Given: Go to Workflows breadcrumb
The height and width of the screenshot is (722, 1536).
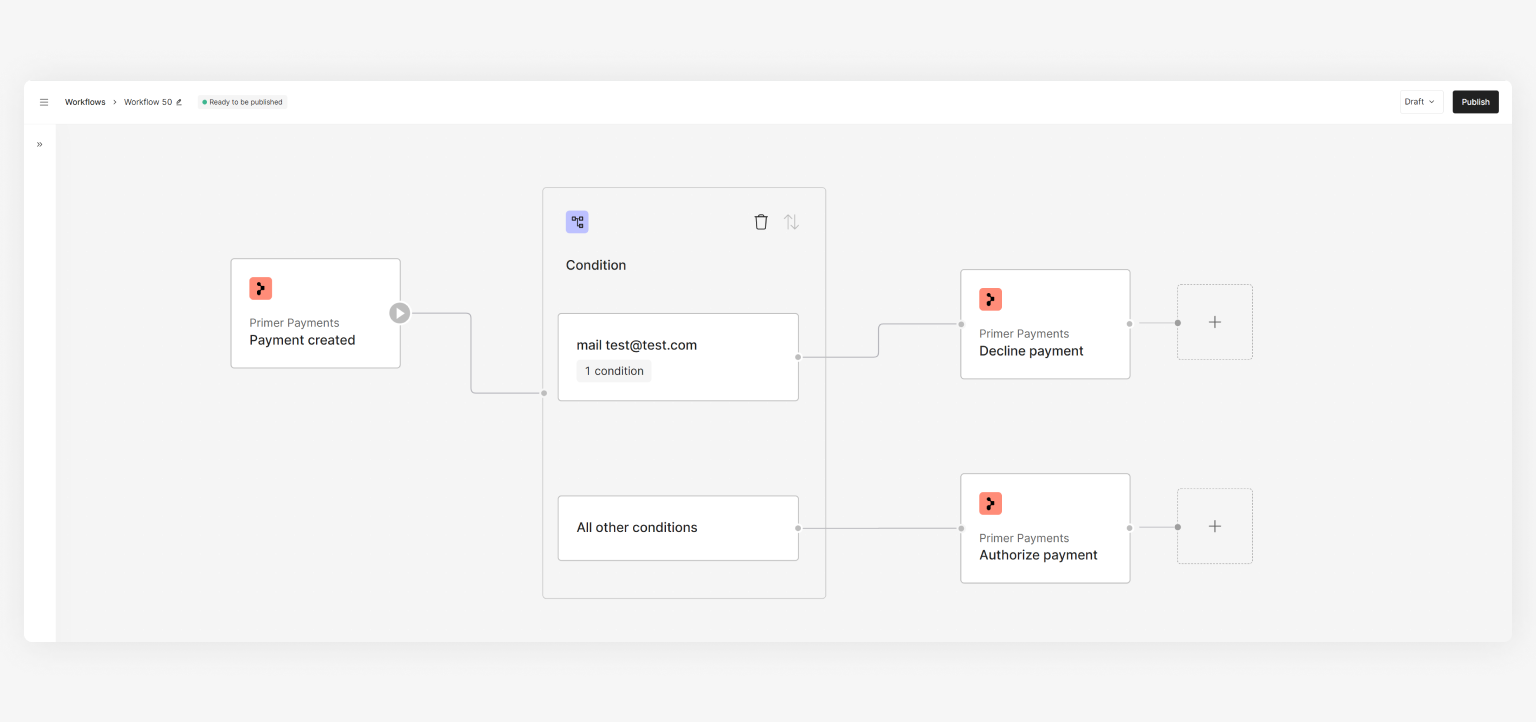Looking at the screenshot, I should point(85,102).
